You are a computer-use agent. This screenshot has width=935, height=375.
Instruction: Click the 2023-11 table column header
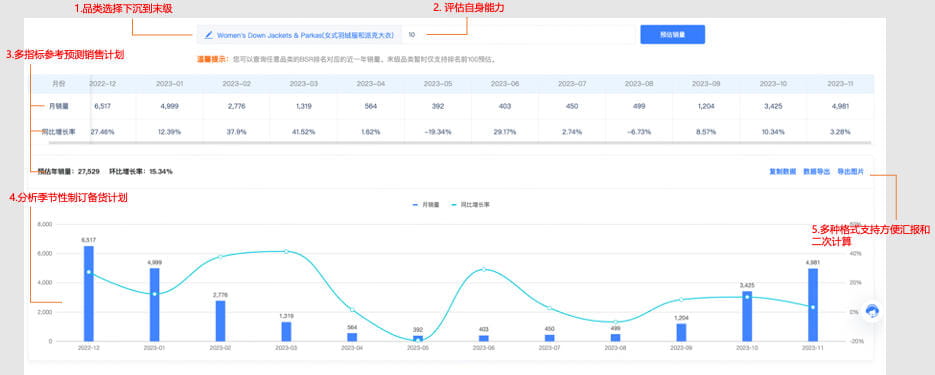(x=840, y=84)
